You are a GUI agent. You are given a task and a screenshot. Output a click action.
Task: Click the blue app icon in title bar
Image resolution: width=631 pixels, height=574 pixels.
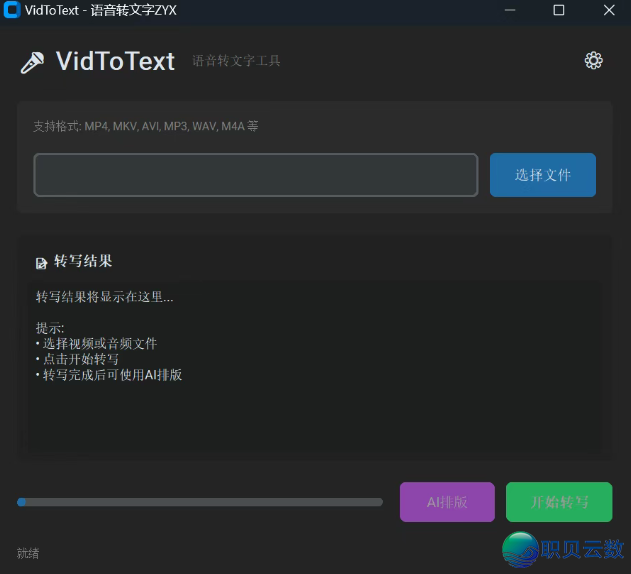tap(12, 10)
